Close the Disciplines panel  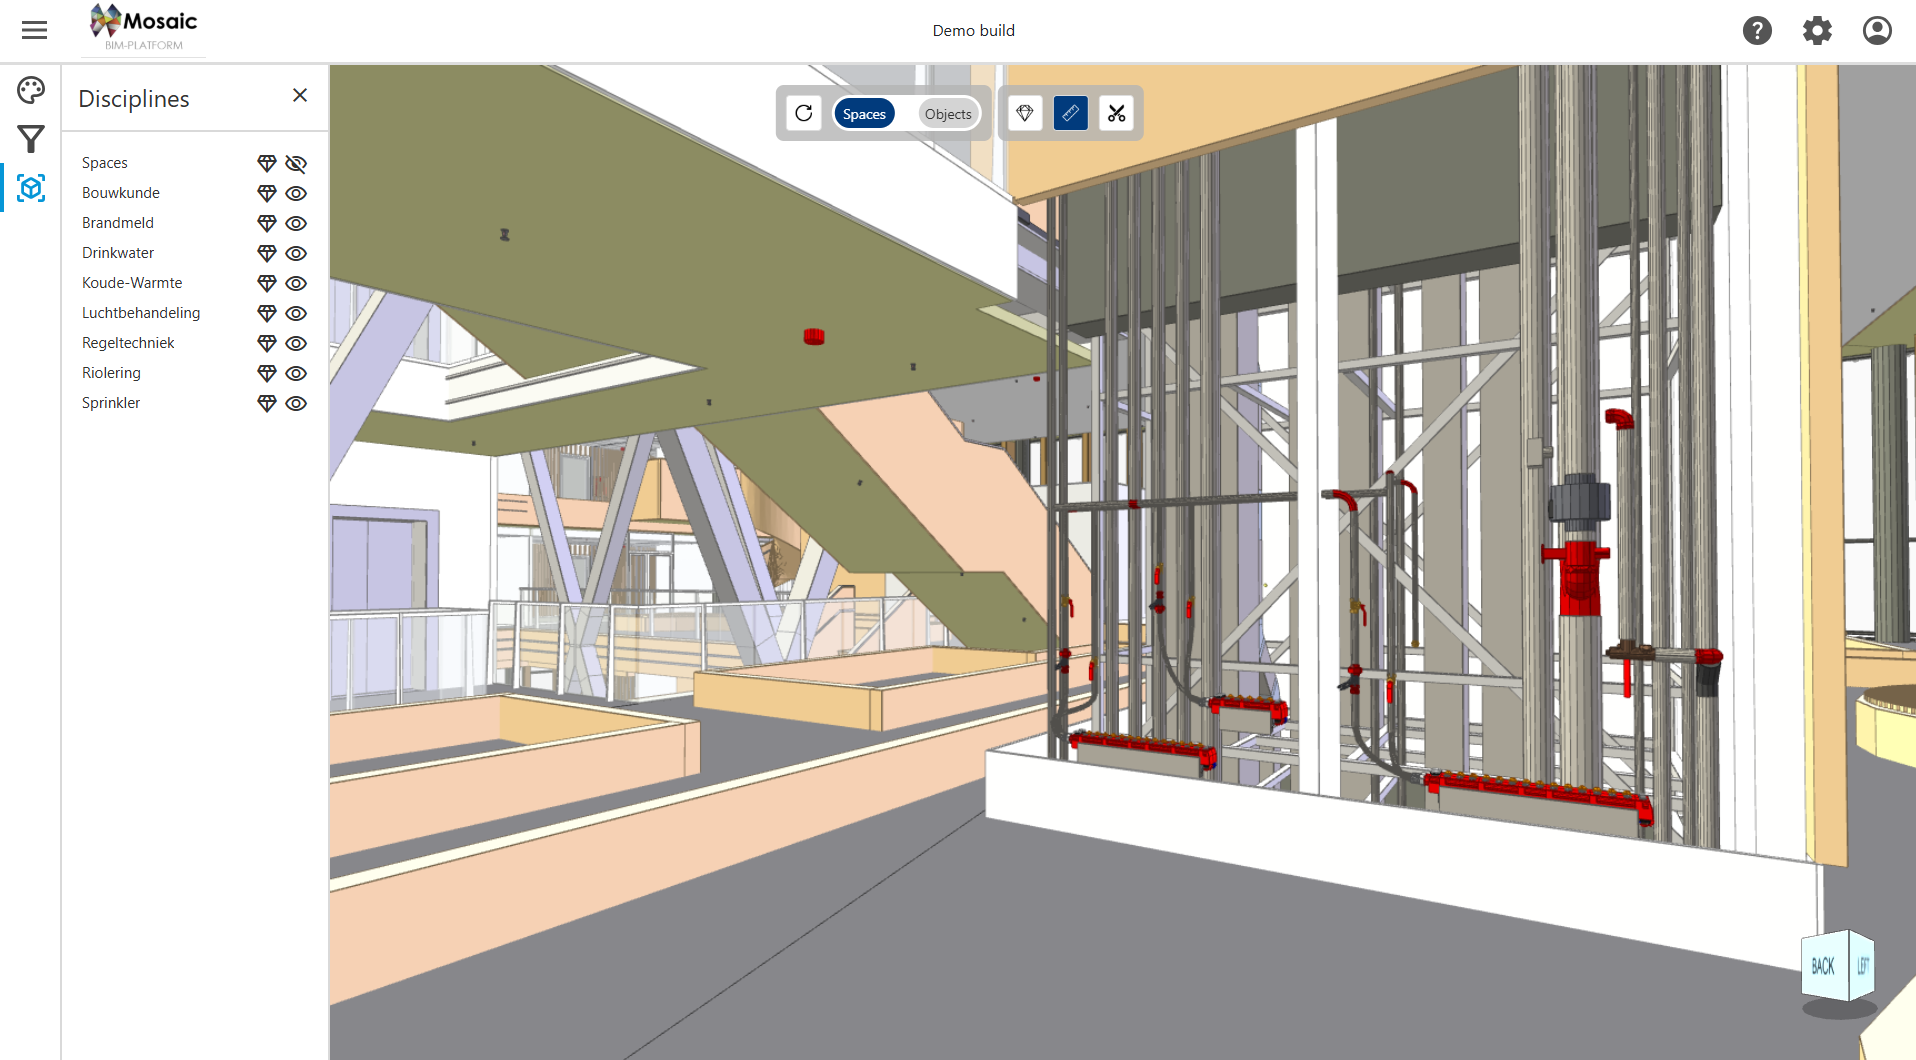coord(300,95)
